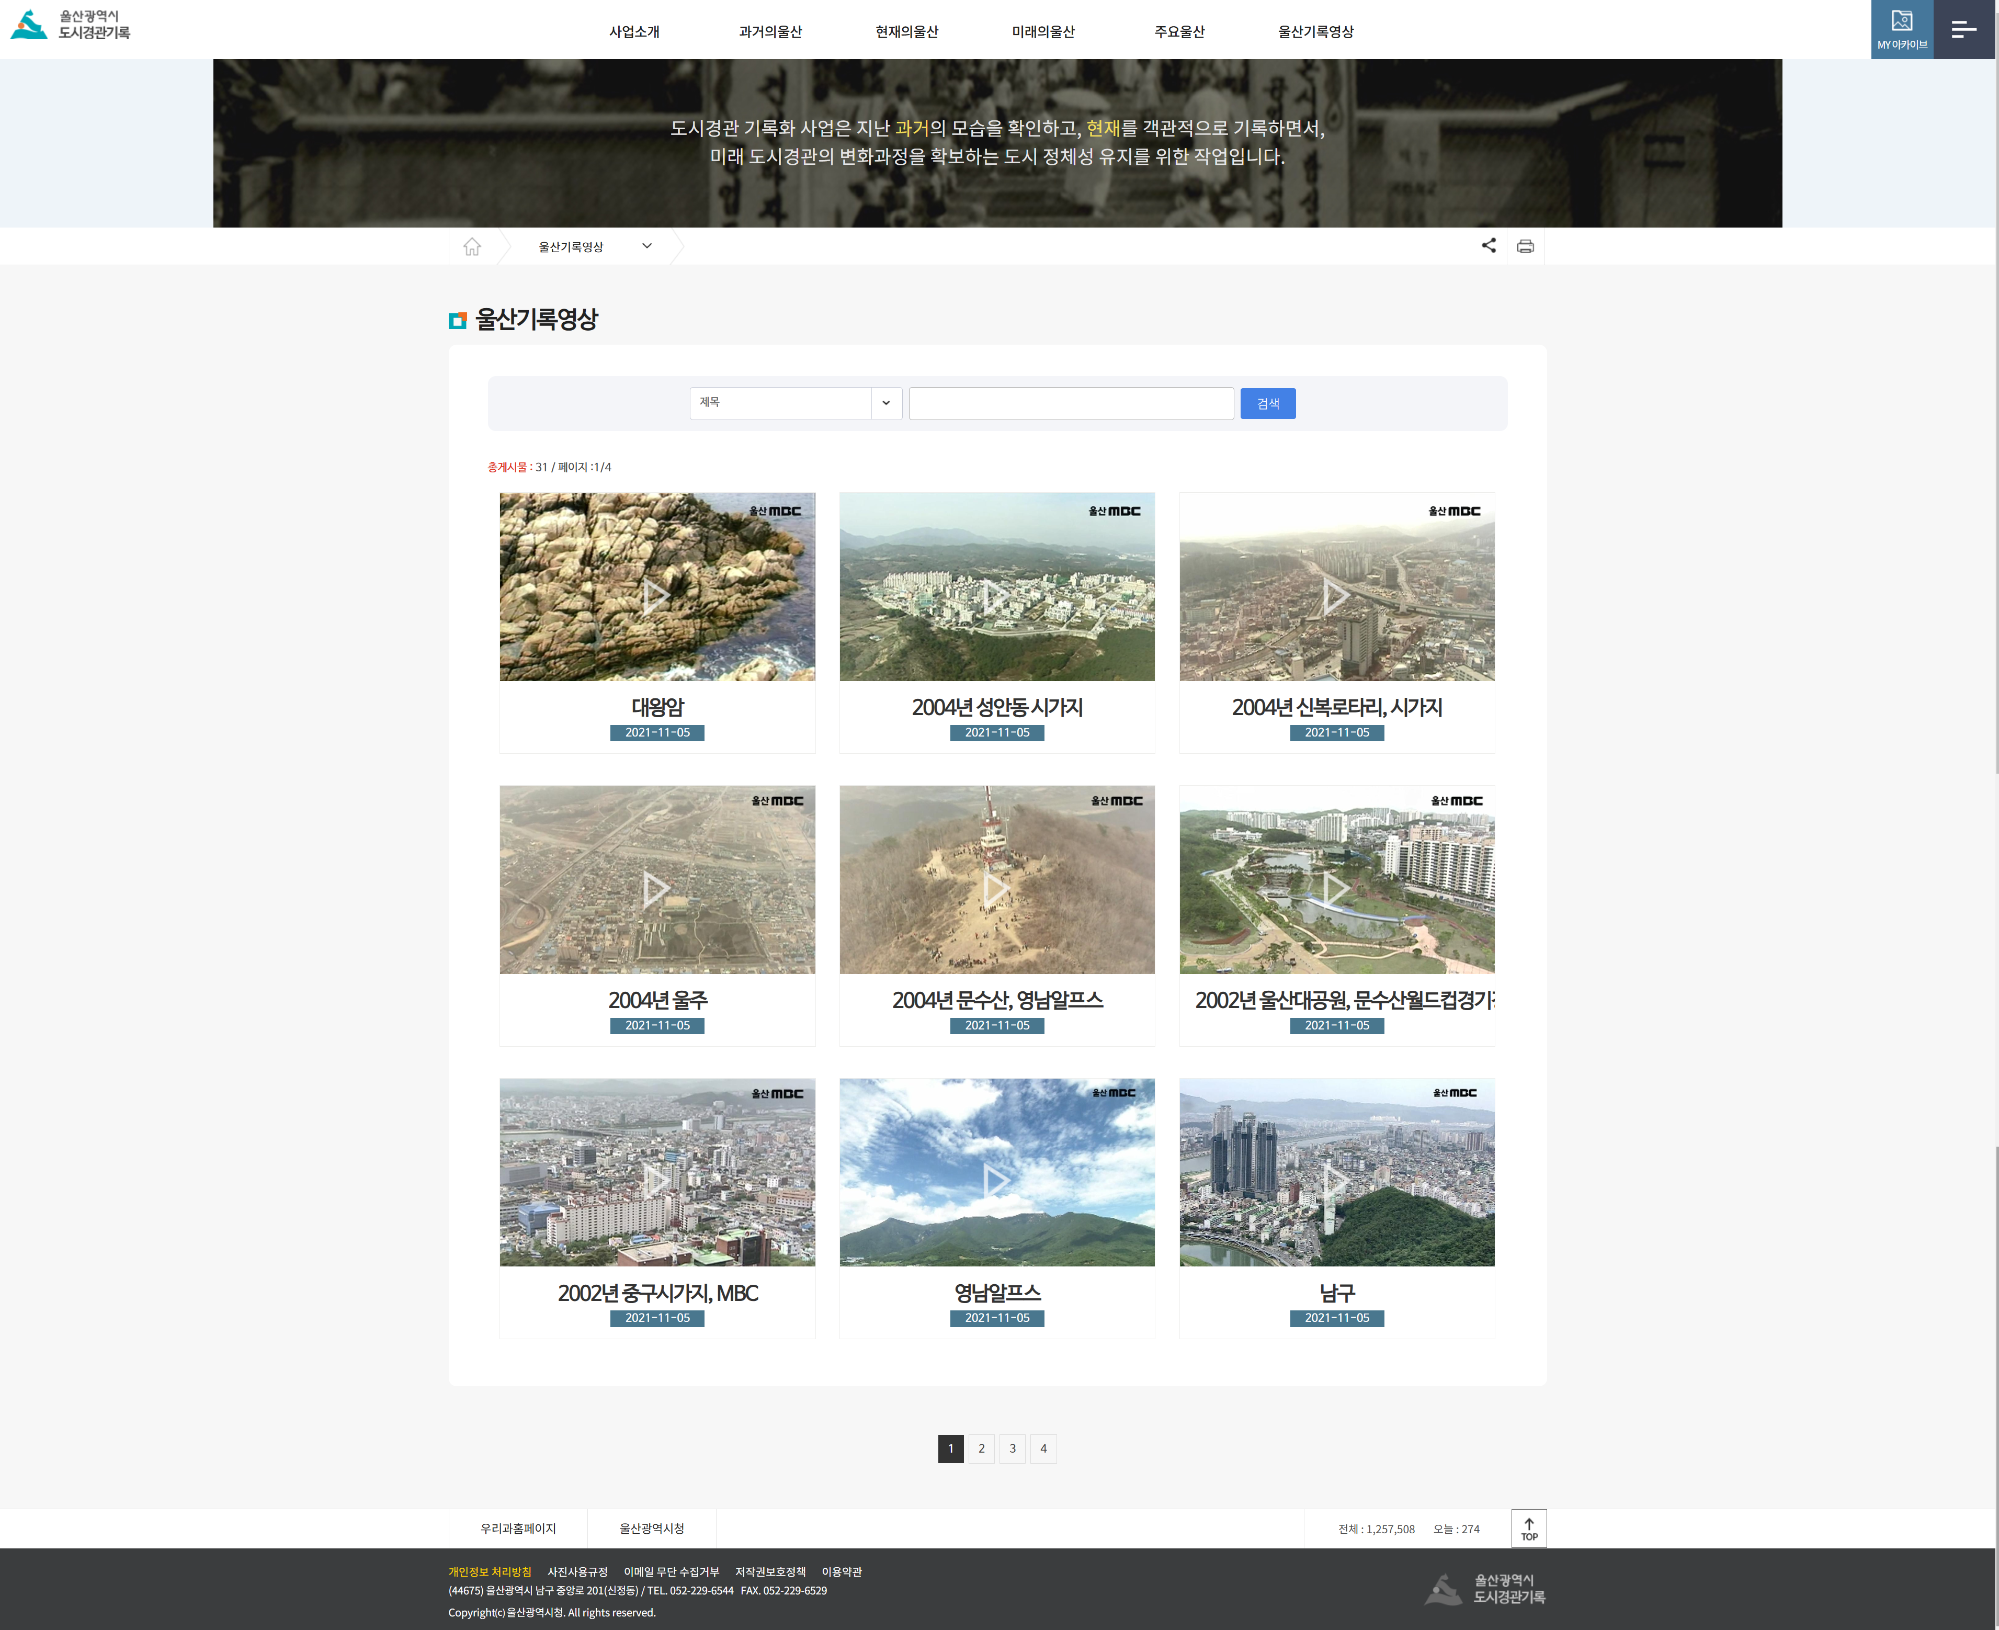Image resolution: width=1999 pixels, height=1630 pixels.
Task: Click the share icon
Action: 1489,246
